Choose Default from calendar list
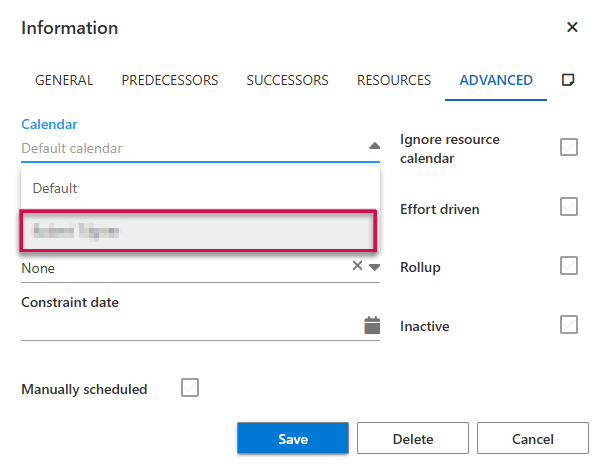 coord(200,189)
